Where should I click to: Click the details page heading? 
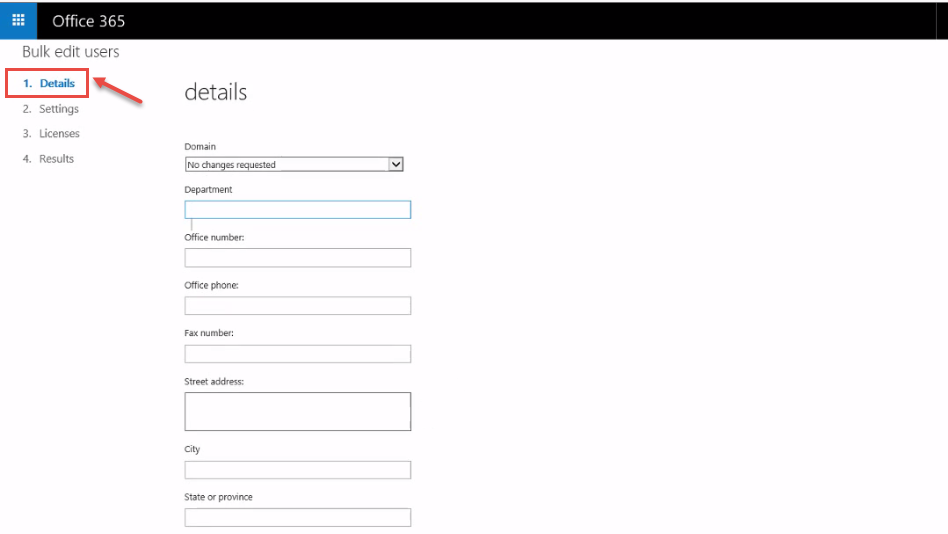[216, 93]
